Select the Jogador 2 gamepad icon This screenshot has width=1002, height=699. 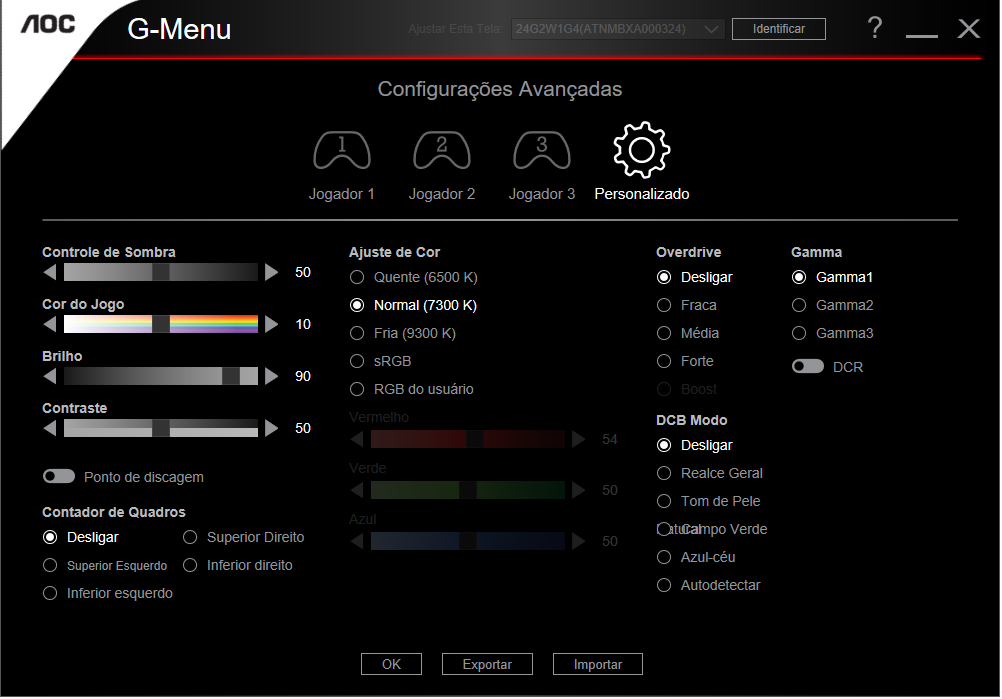tap(442, 150)
